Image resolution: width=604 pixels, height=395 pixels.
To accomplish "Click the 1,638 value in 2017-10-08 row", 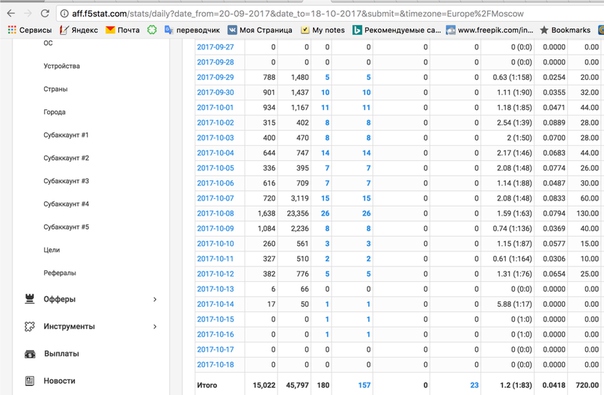I will tap(267, 213).
